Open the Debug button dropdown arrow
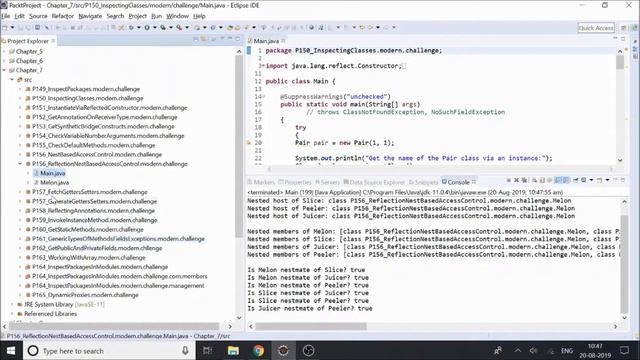640x360 pixels. coord(138,27)
